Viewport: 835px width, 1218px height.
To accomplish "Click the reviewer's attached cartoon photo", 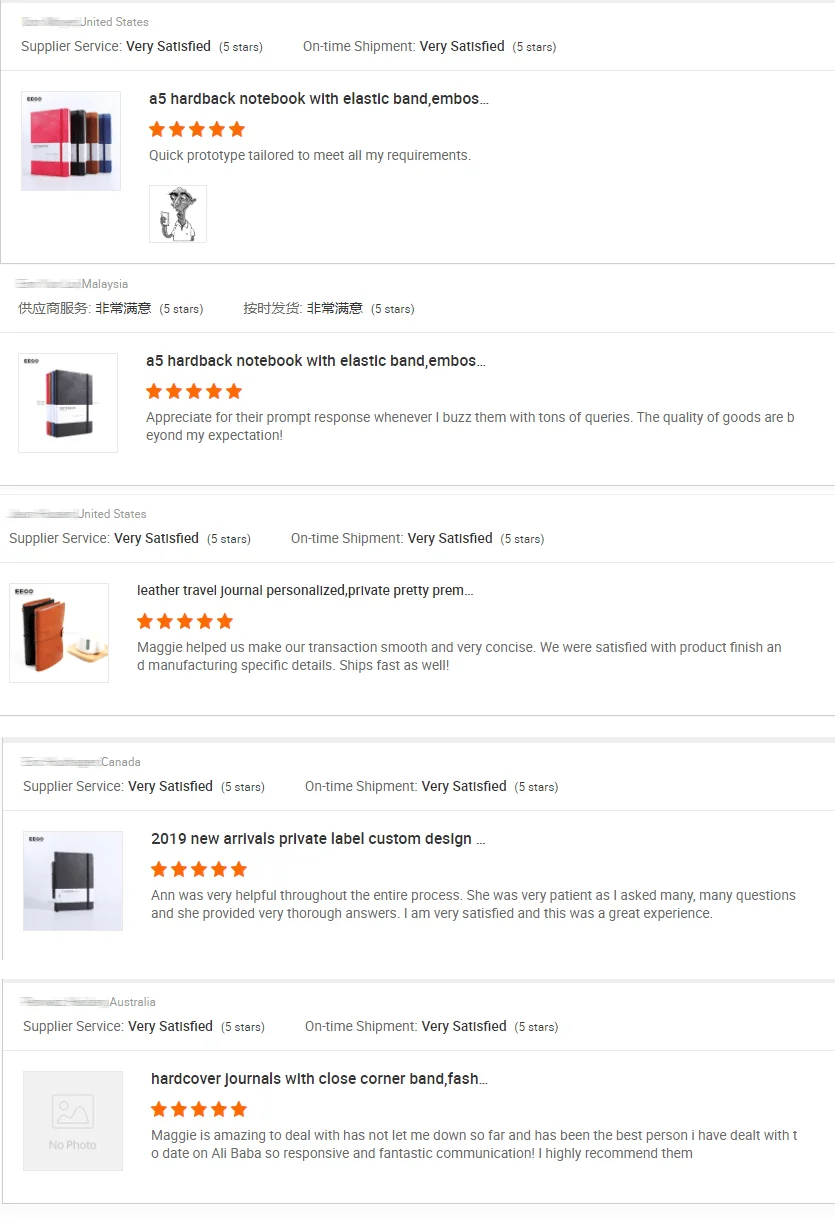I will 178,213.
